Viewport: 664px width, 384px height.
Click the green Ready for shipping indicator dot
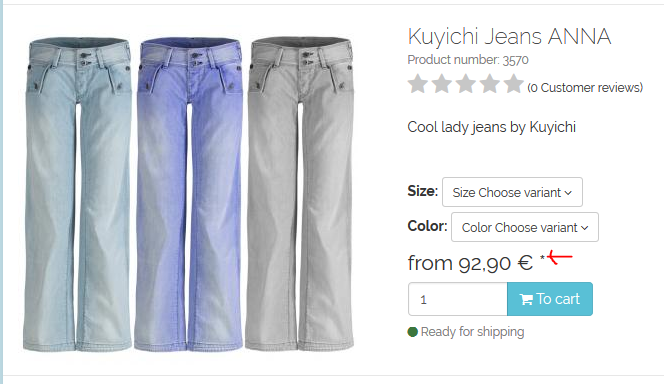pyautogui.click(x=412, y=332)
